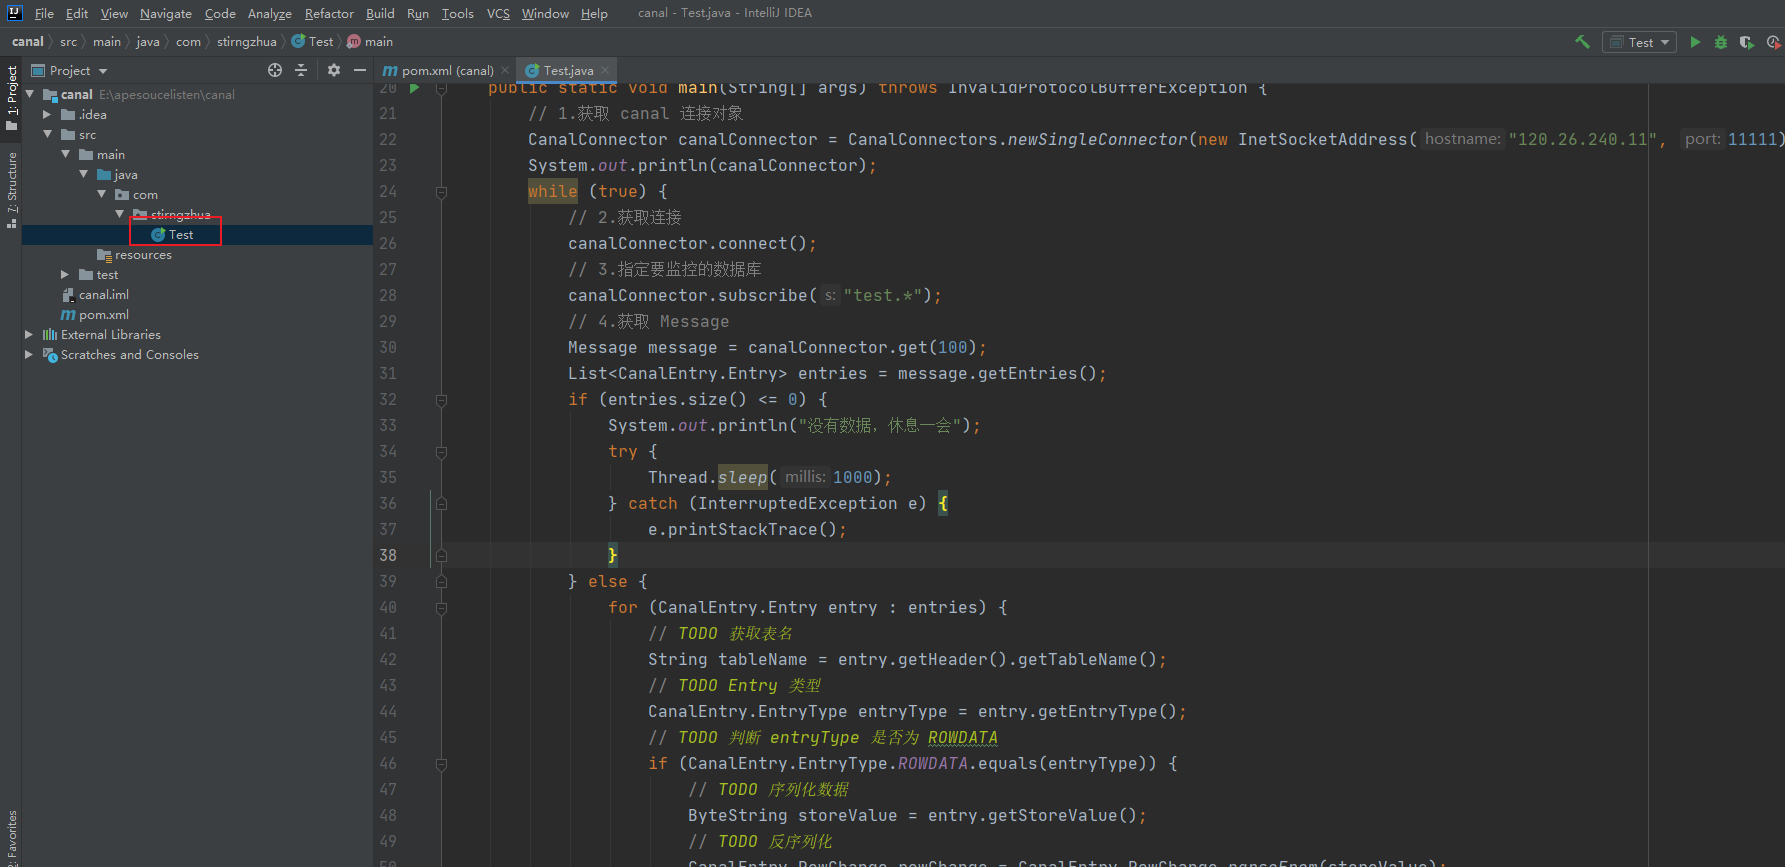Image resolution: width=1785 pixels, height=867 pixels.
Task: Click stirngzhua in the breadcrumb bar
Action: 247,42
